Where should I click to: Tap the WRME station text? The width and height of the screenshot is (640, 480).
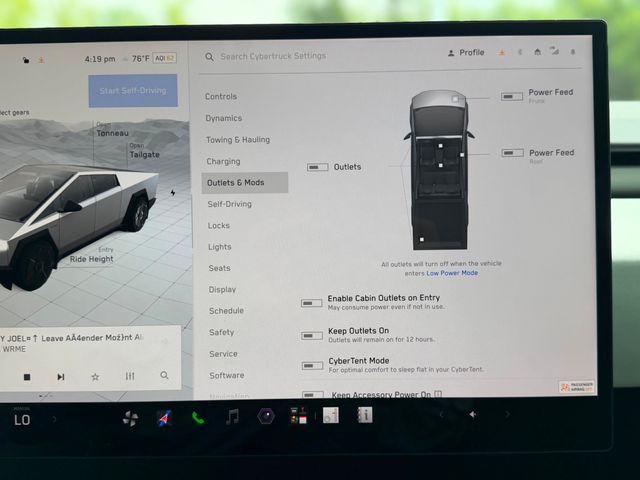pyautogui.click(x=14, y=349)
